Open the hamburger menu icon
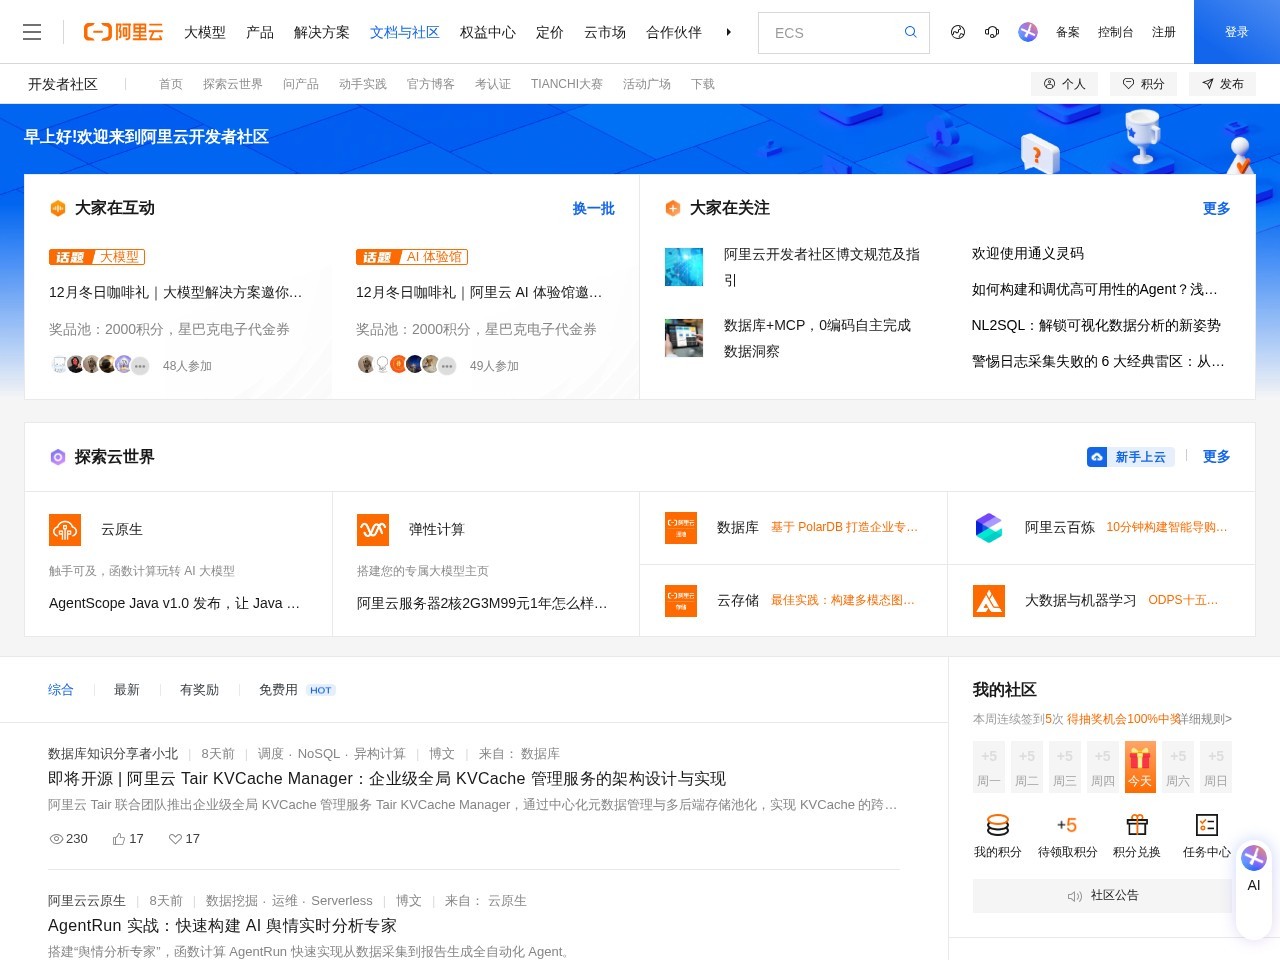Viewport: 1280px width, 960px height. tap(32, 32)
